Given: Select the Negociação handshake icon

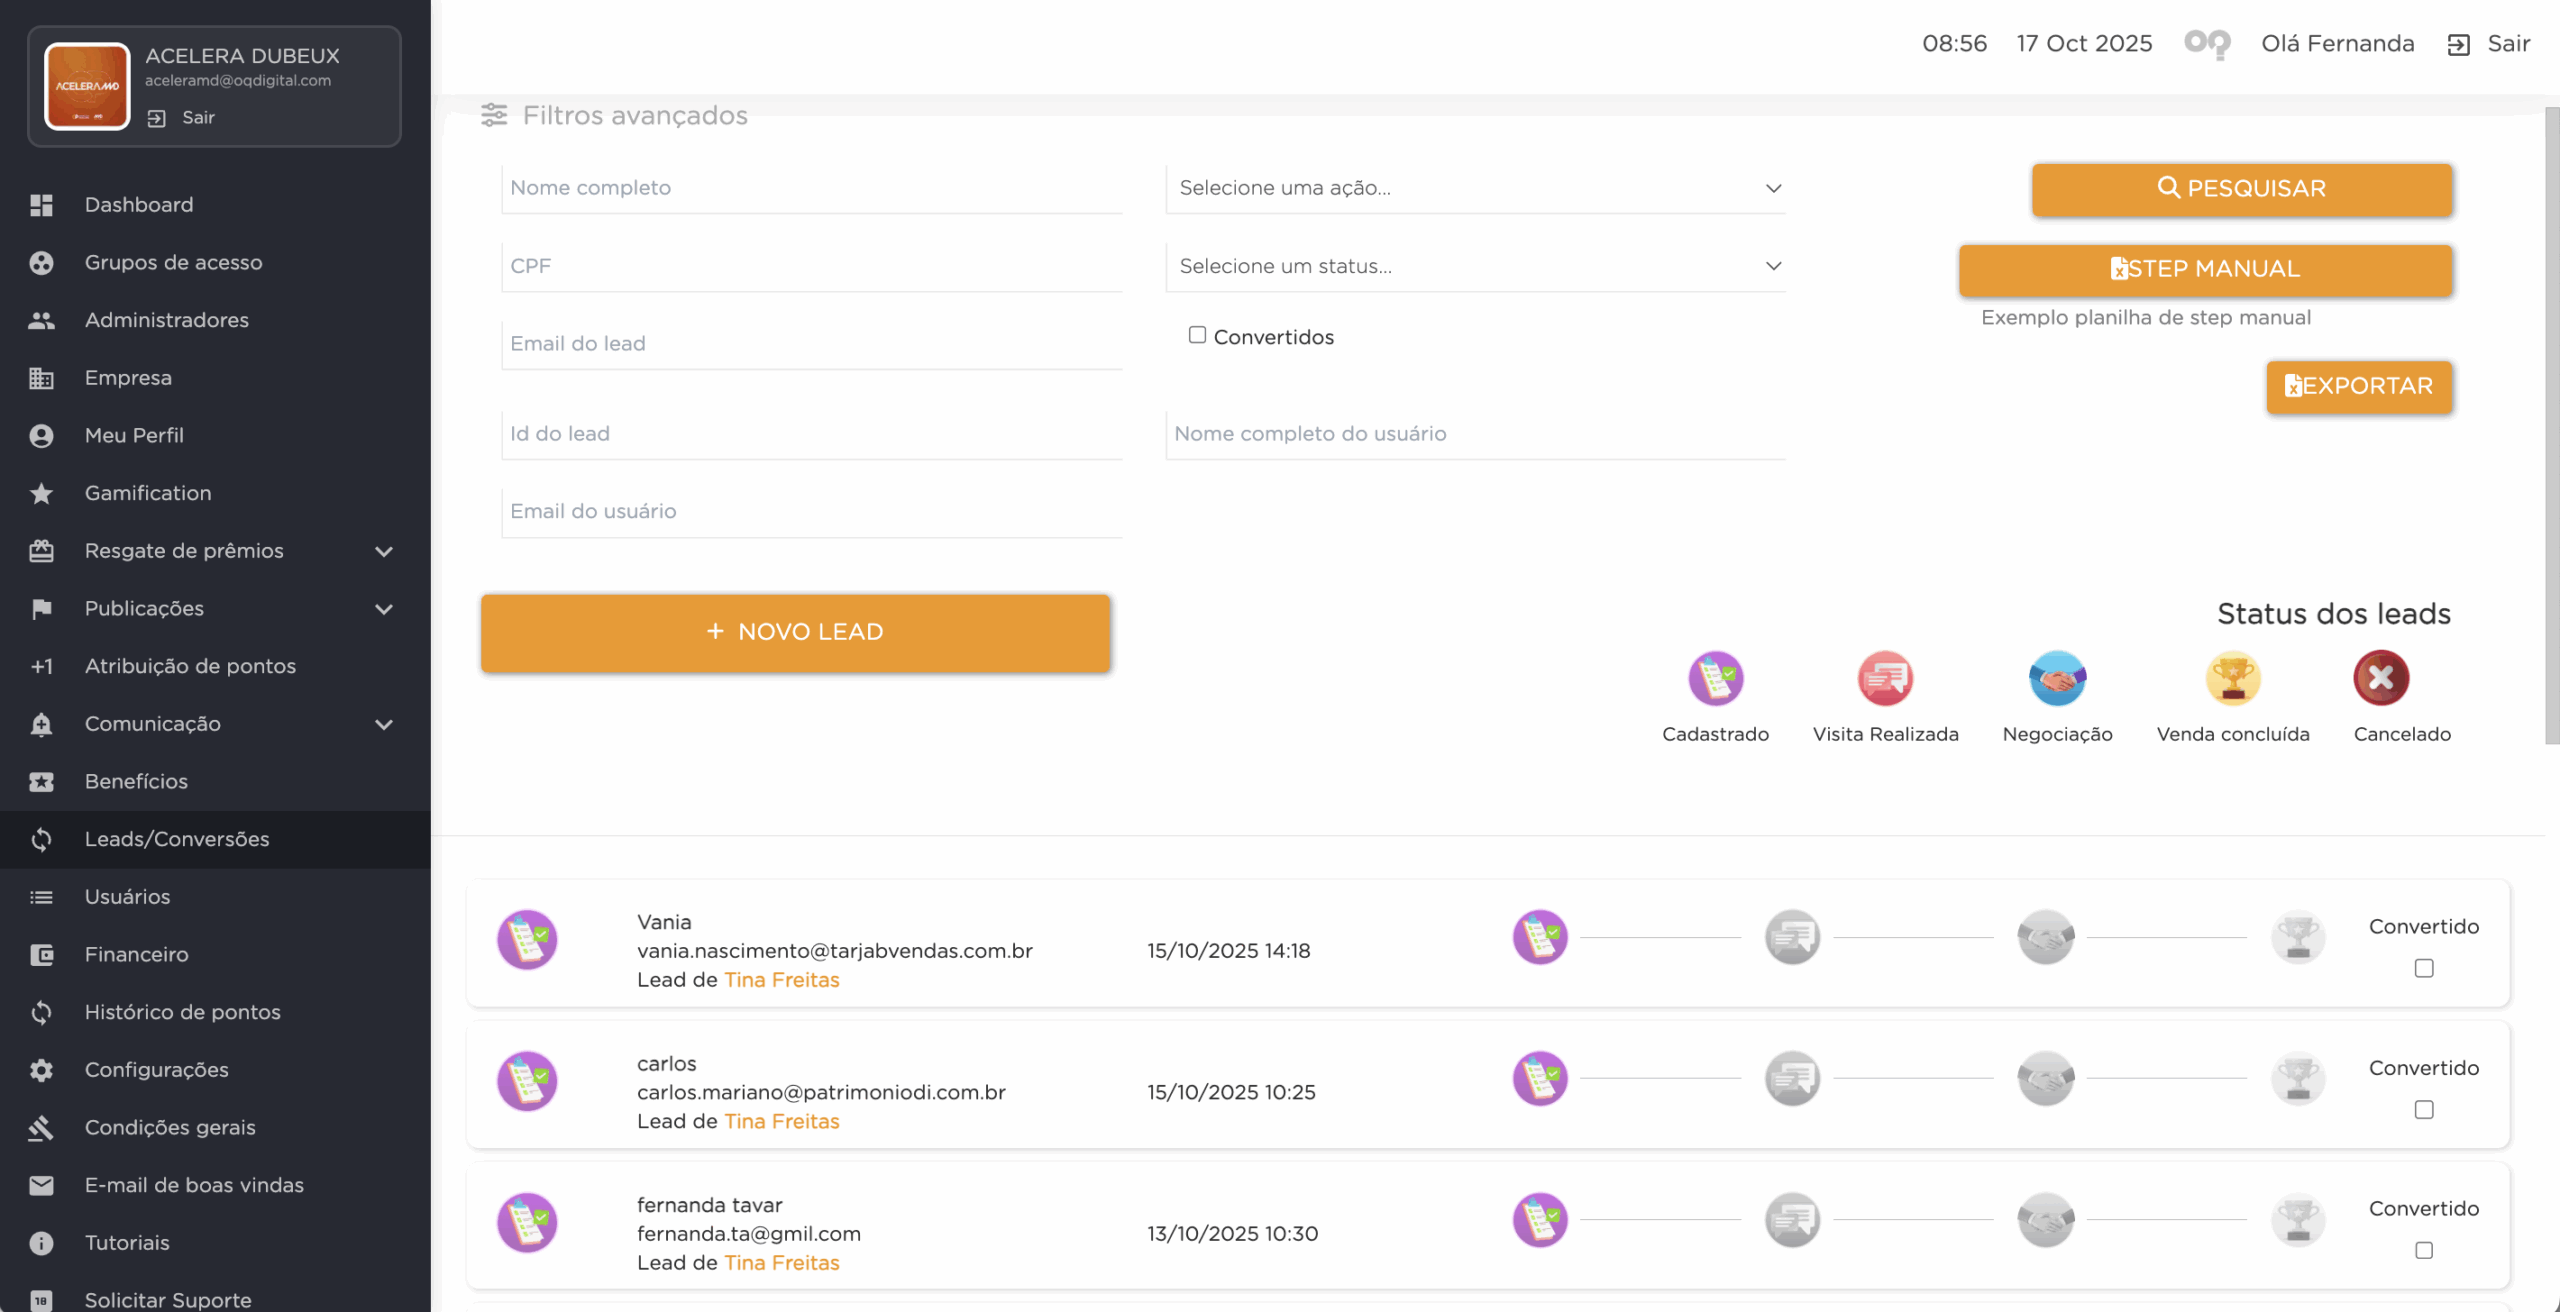Looking at the screenshot, I should coord(2057,678).
